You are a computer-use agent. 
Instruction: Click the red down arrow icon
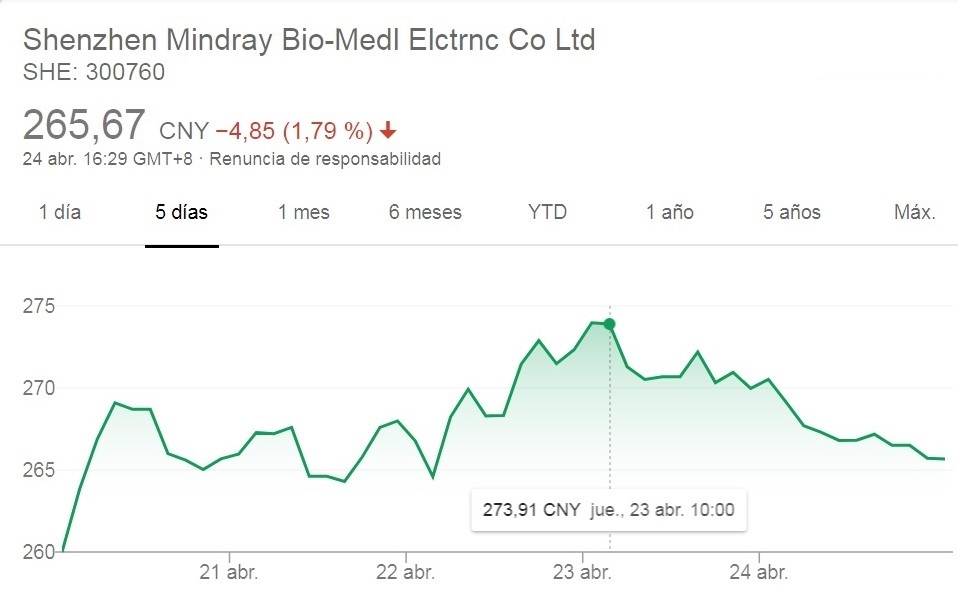tap(389, 131)
